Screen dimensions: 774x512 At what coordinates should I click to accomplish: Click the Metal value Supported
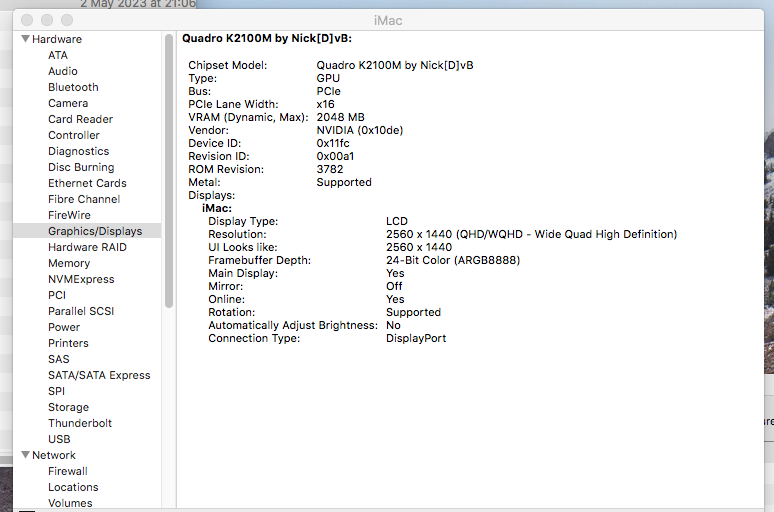tap(344, 182)
